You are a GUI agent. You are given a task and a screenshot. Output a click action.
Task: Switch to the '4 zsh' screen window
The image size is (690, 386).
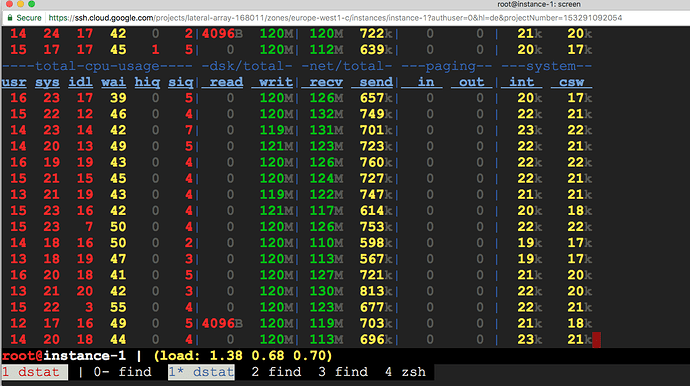click(405, 372)
